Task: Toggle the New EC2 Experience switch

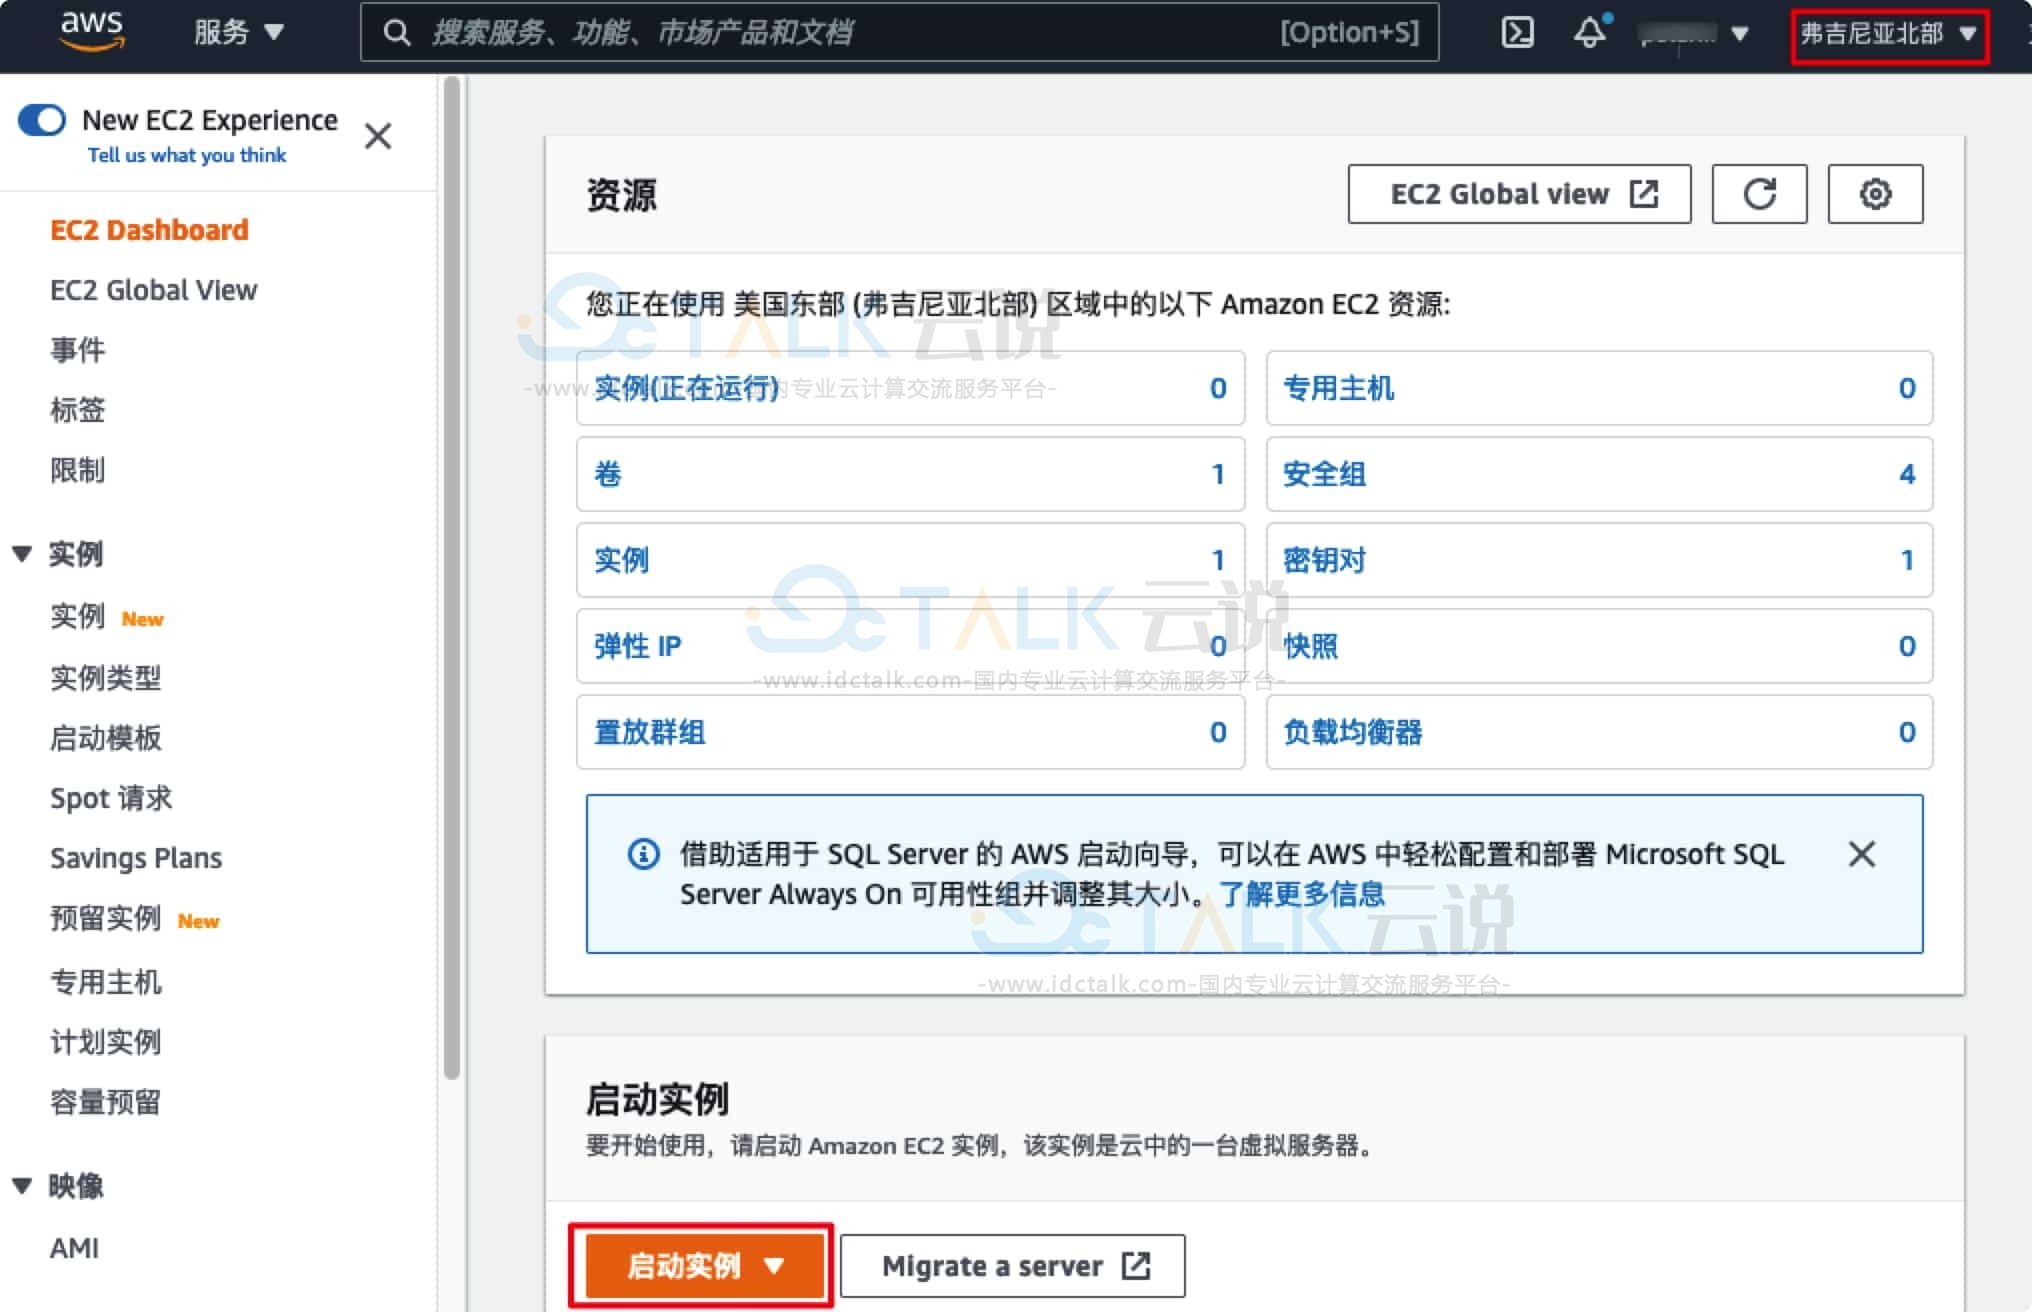Action: tap(42, 120)
